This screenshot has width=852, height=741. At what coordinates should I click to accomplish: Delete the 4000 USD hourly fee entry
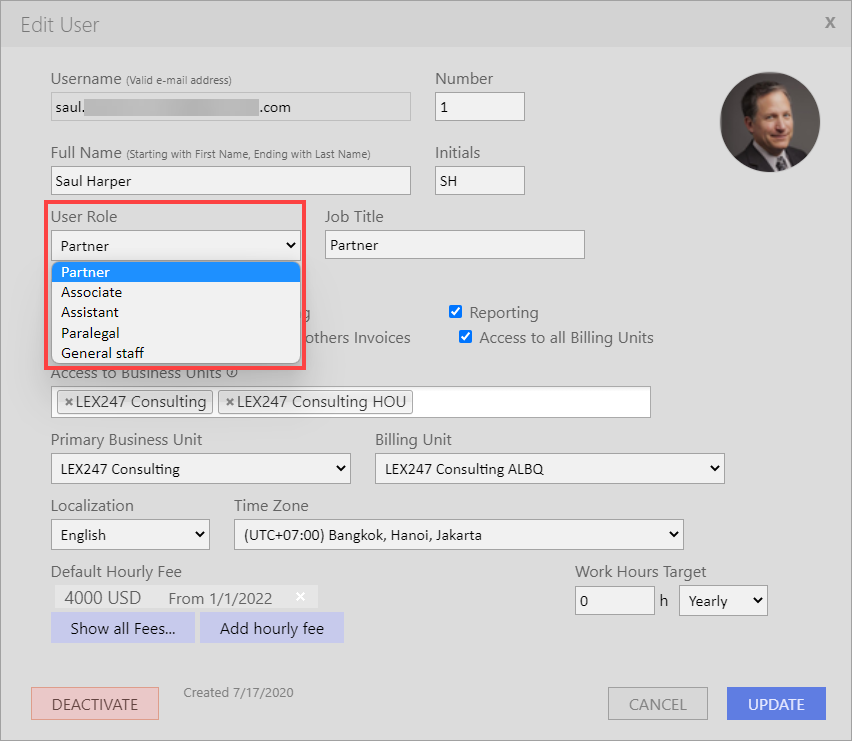300,597
